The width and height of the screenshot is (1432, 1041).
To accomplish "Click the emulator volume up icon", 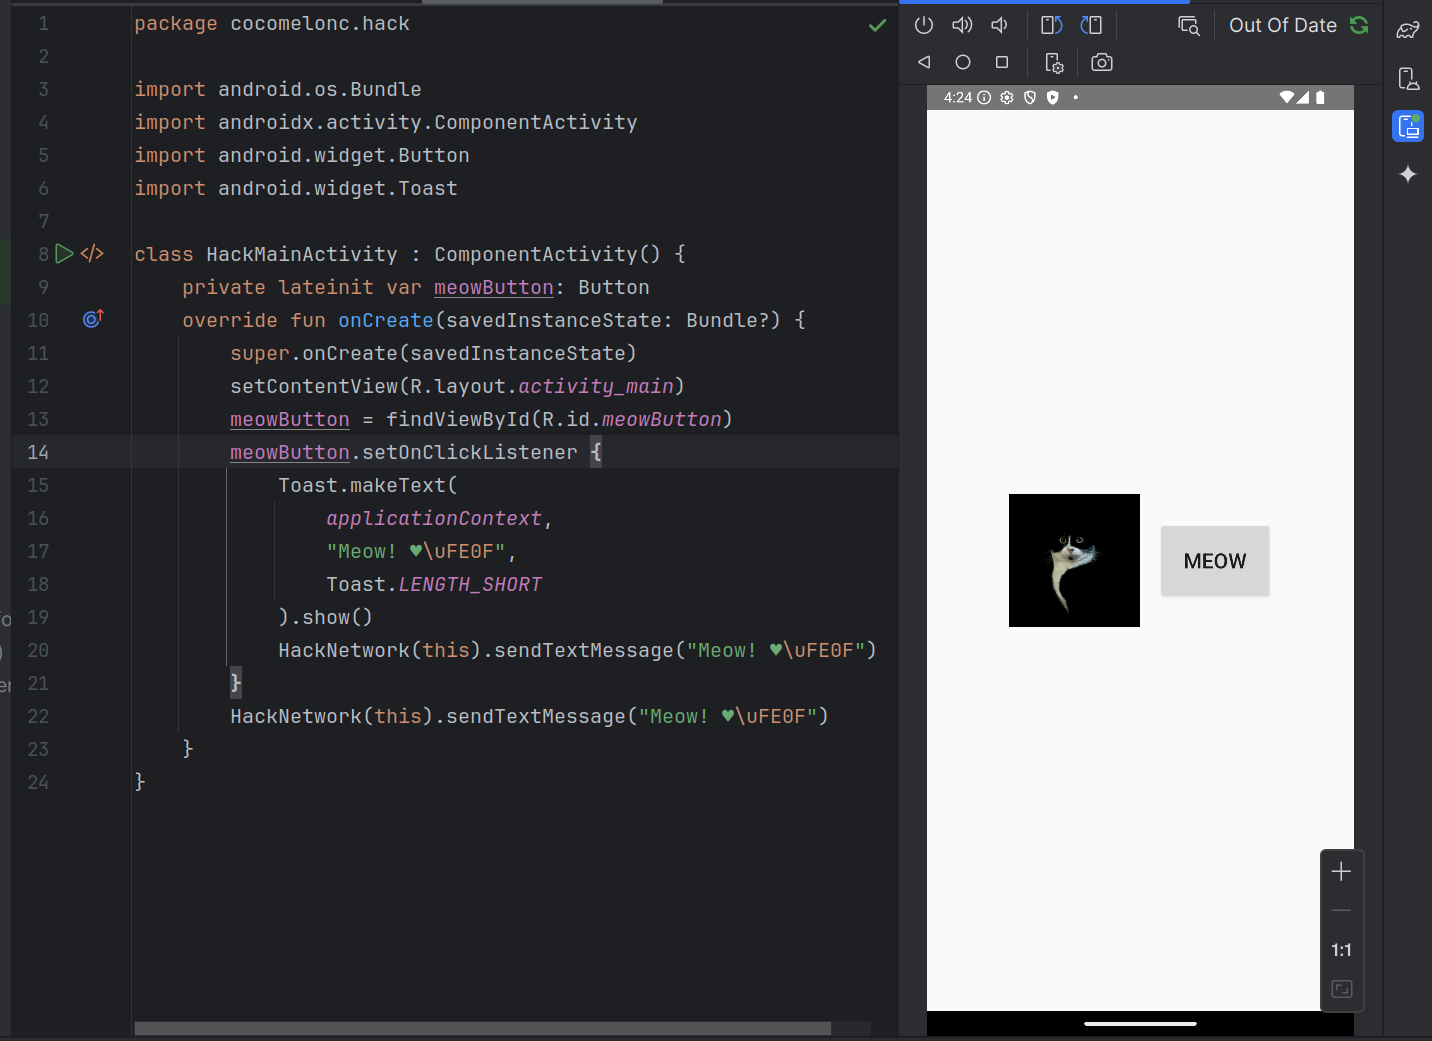I will (x=962, y=25).
